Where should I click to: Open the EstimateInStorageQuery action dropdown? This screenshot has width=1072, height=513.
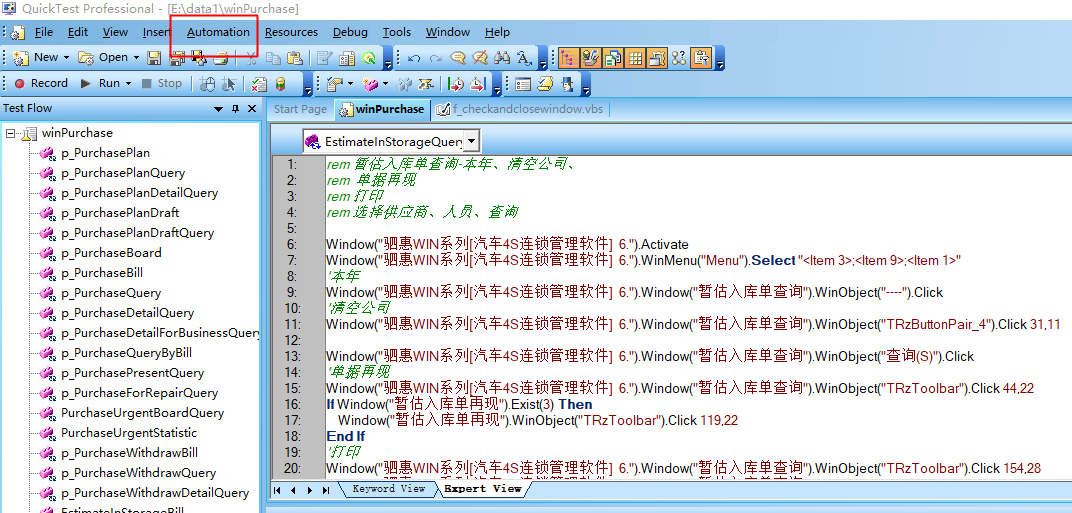pos(471,142)
